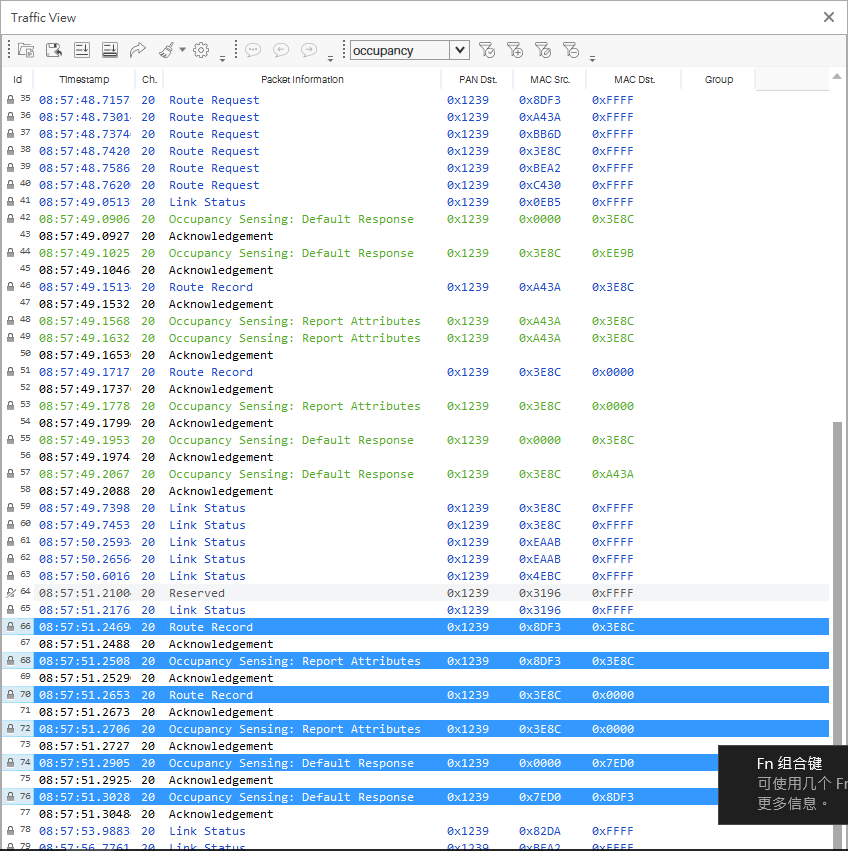Open capture file via folder icon
Screen dimensions: 850x851
[x=26, y=50]
